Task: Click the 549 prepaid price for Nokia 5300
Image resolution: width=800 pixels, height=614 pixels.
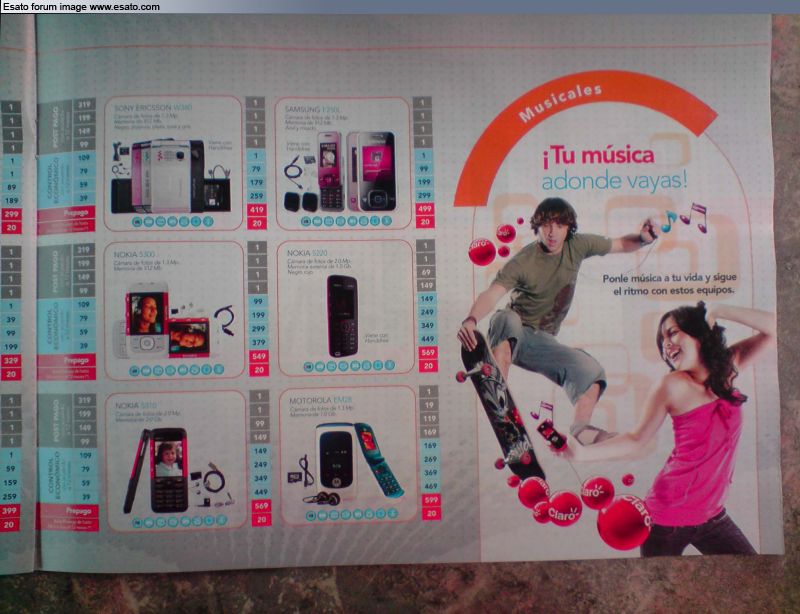Action: tap(259, 356)
